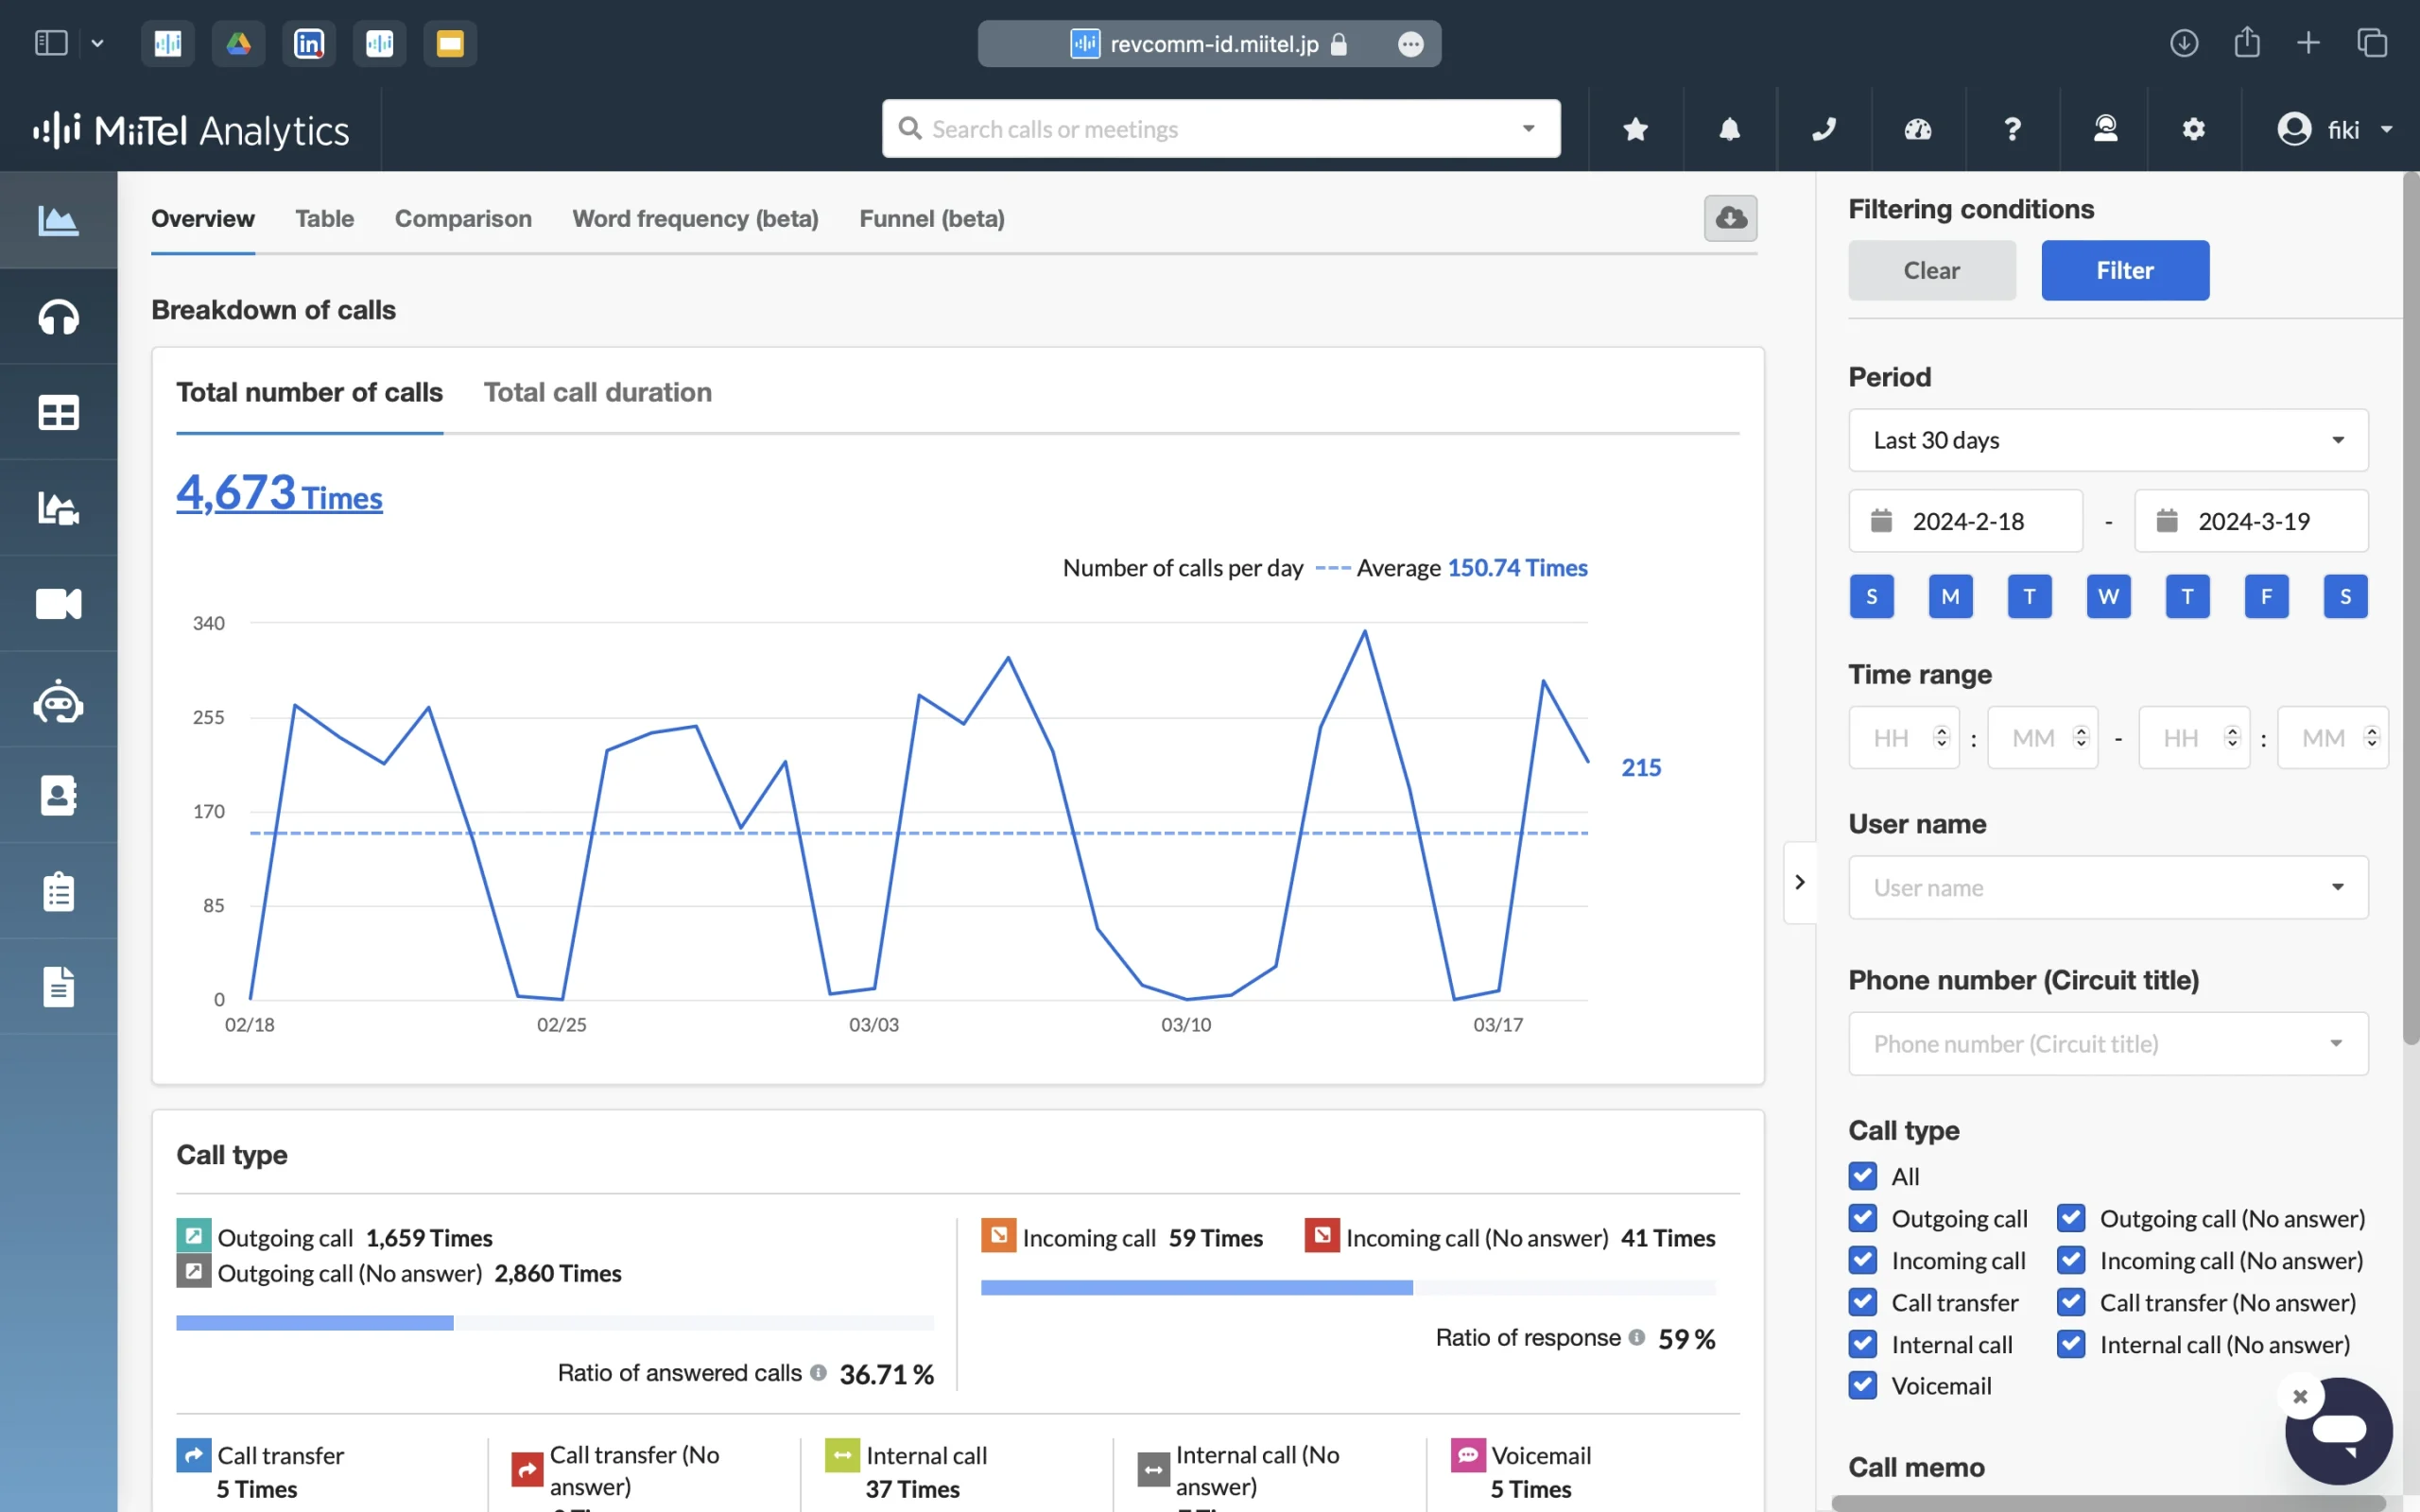Open favorites star icon in header
Viewport: 2420px width, 1512px height.
click(1635, 129)
